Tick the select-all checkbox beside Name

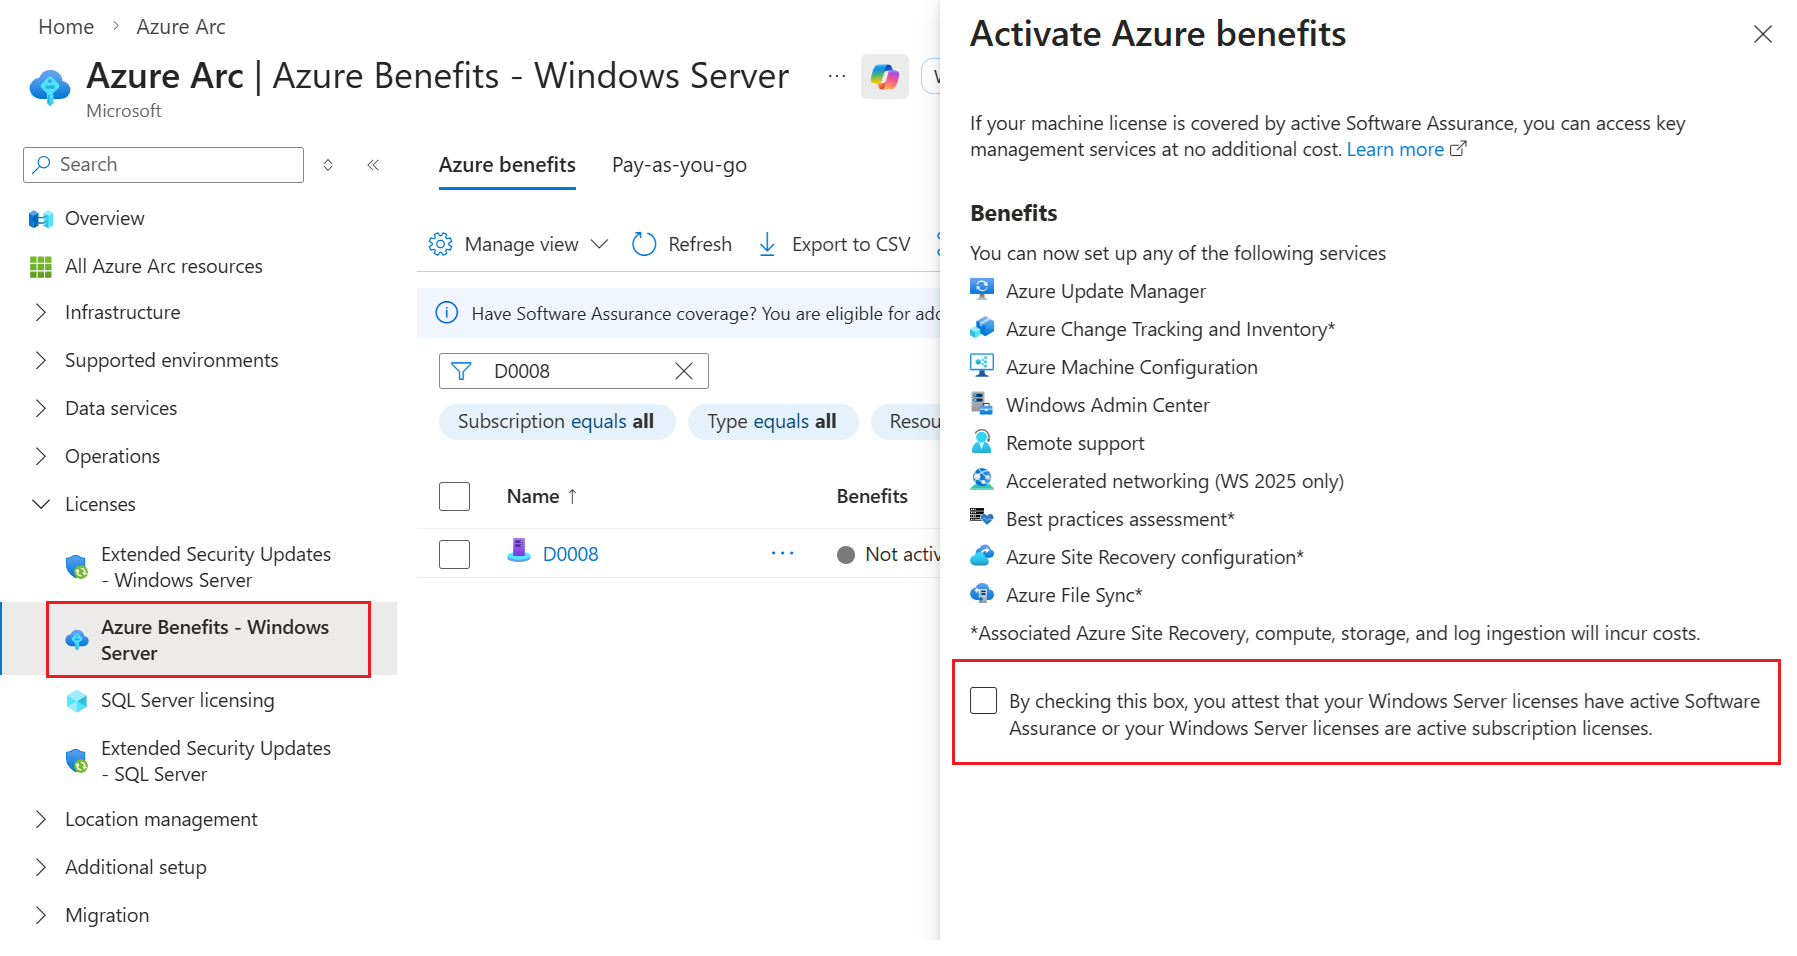click(455, 496)
